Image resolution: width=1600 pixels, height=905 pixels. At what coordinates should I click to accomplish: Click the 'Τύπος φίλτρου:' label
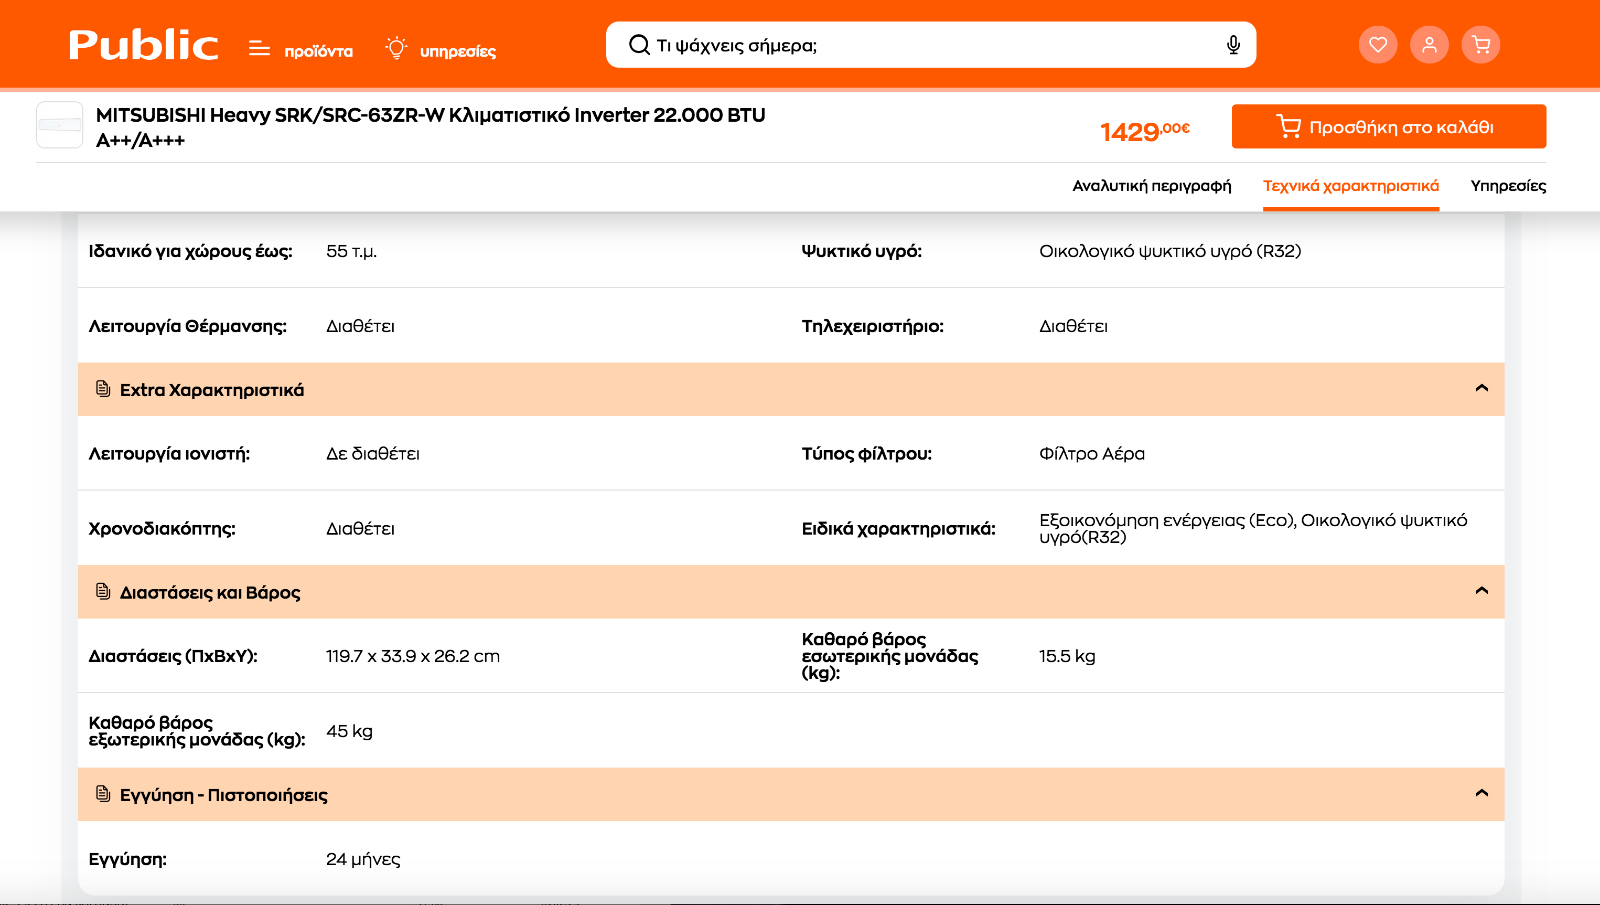867,454
